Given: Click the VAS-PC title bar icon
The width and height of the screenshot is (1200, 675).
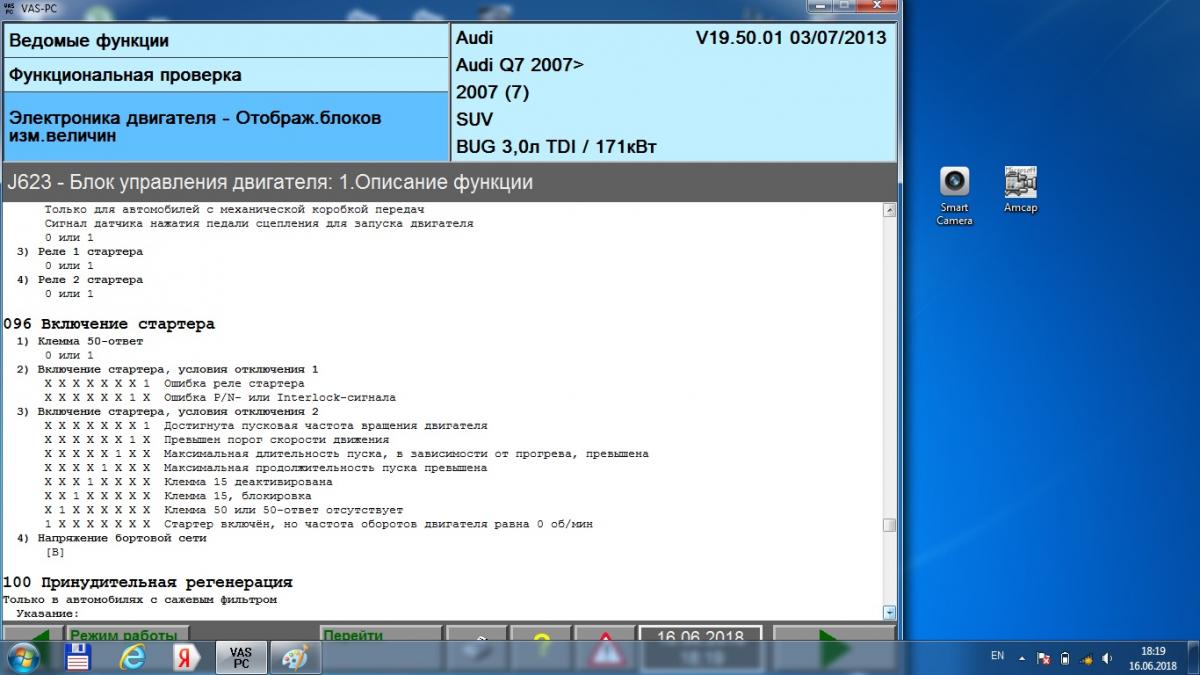Looking at the screenshot, I should [11, 6].
